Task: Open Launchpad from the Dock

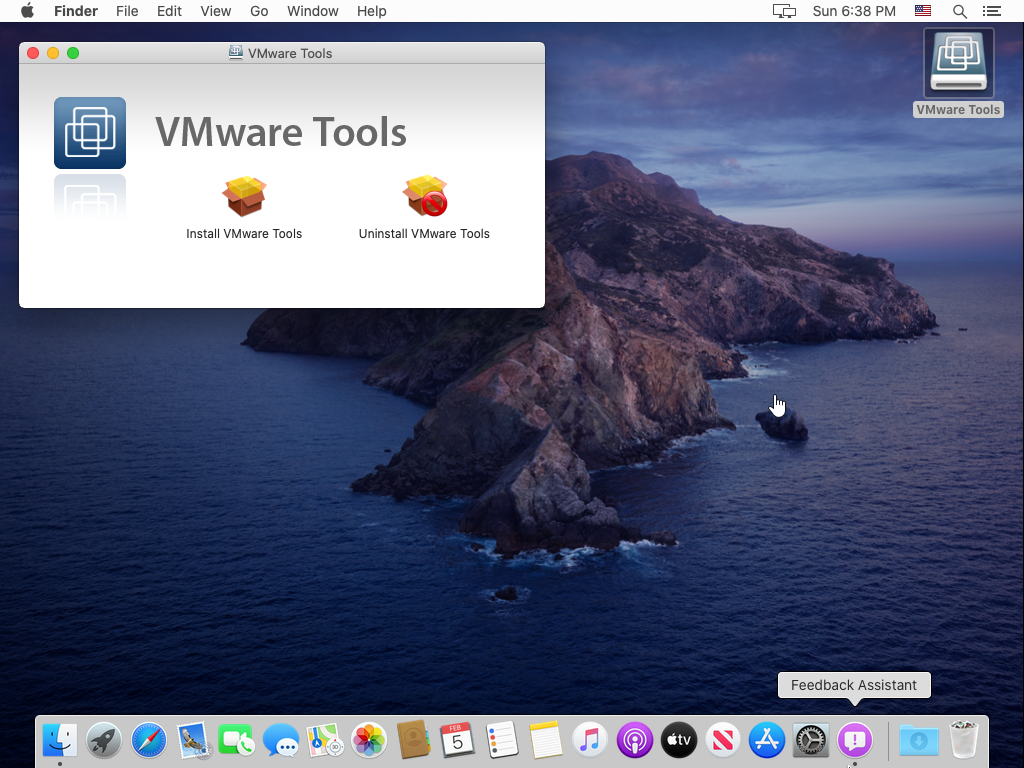Action: pos(104,740)
